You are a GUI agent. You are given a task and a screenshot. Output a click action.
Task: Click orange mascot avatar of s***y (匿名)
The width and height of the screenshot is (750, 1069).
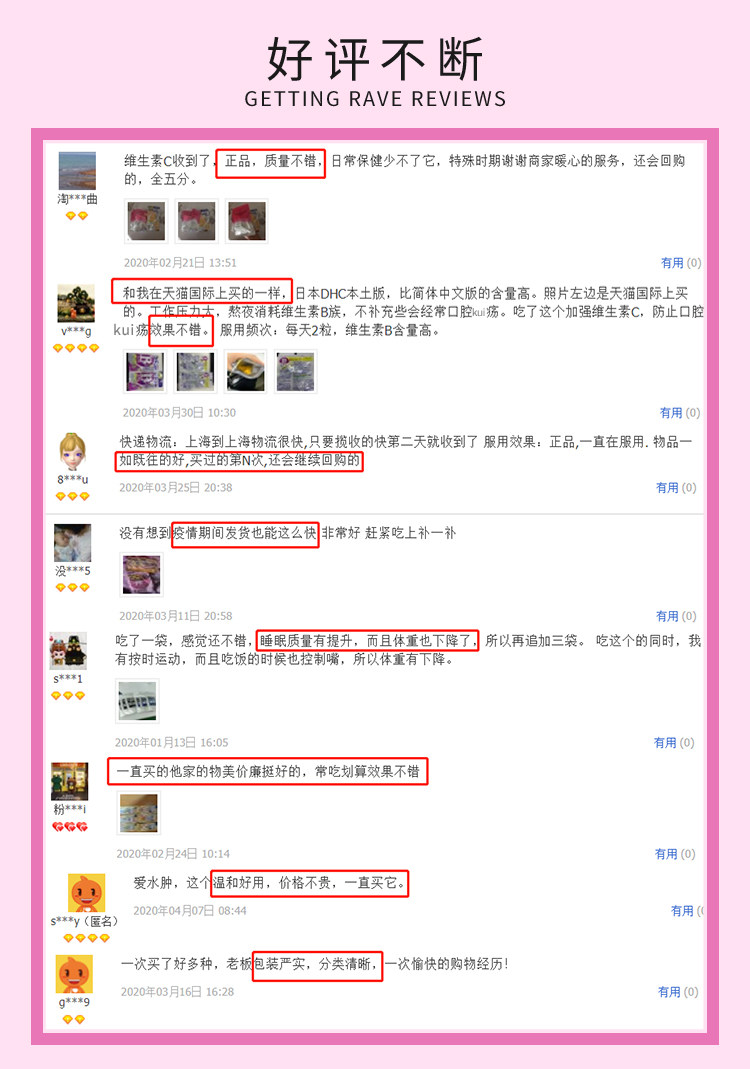click(x=87, y=892)
